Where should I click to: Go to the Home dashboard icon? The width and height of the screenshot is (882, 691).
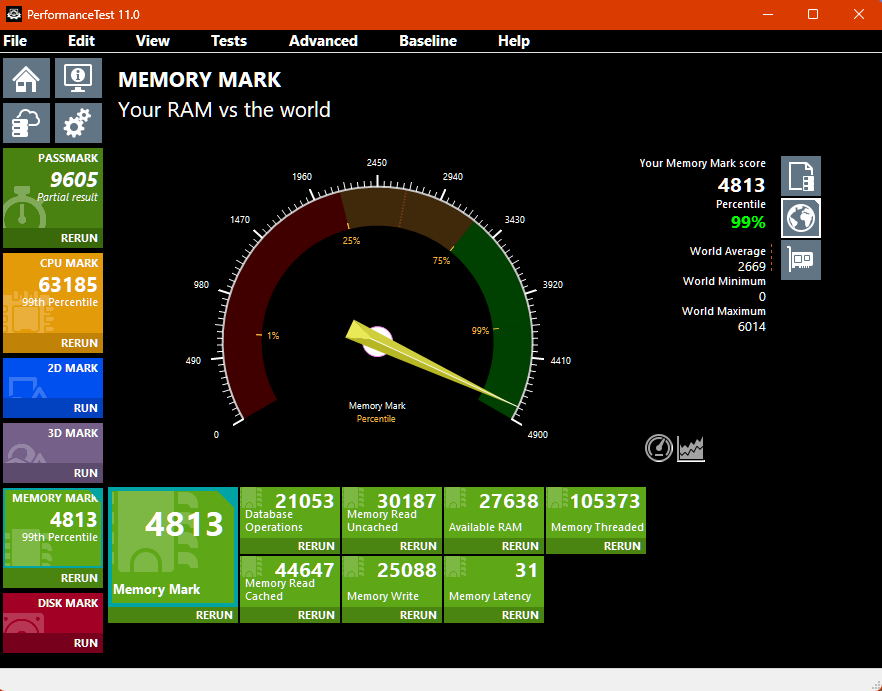click(x=26, y=78)
